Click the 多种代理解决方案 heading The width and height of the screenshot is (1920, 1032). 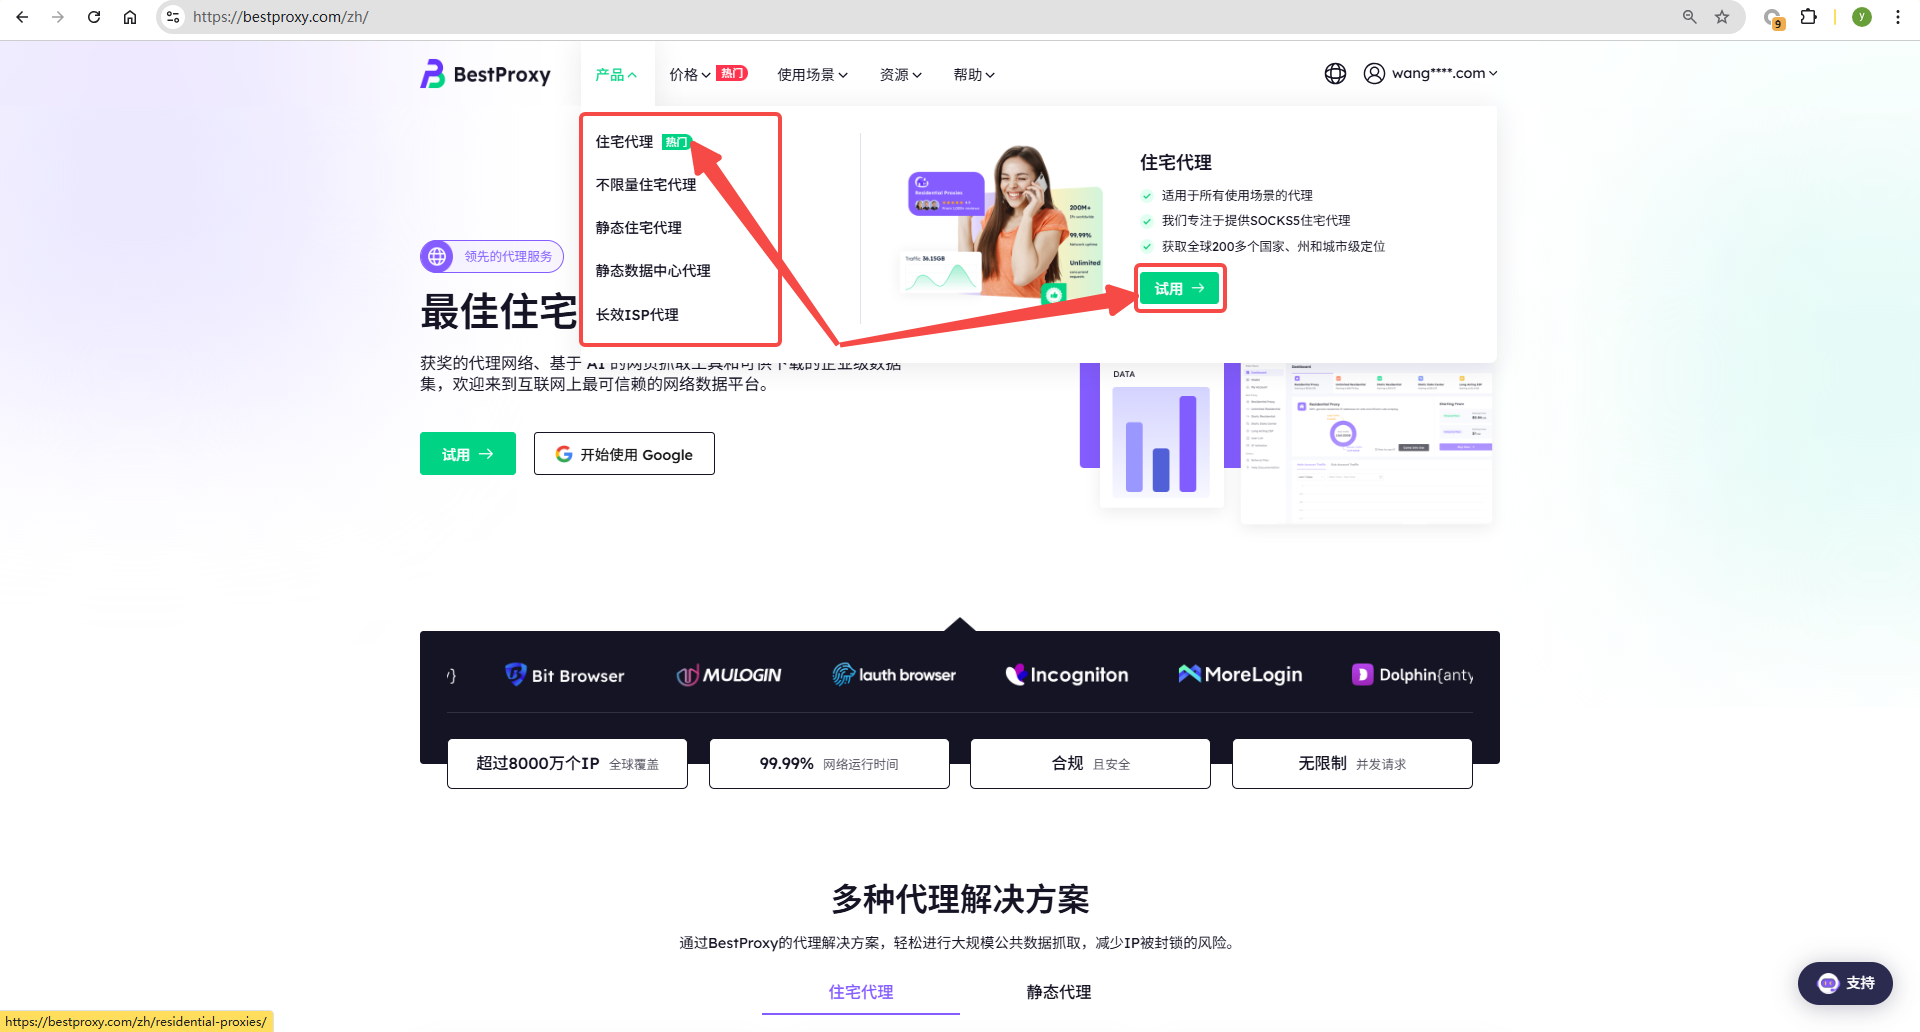tap(960, 899)
